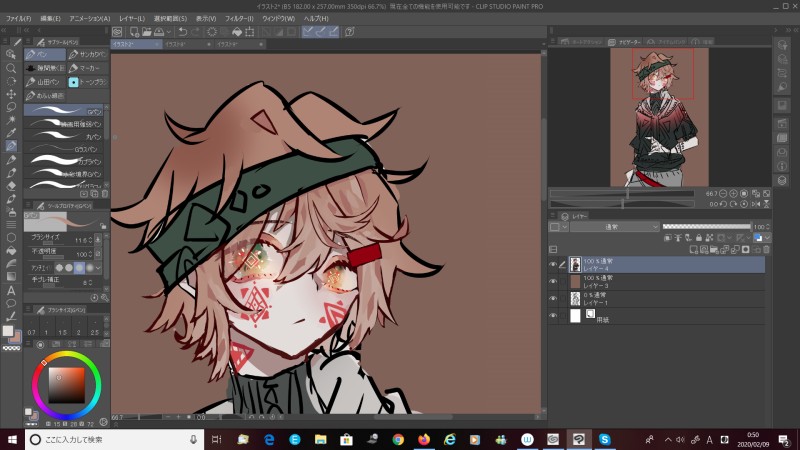This screenshot has height=450, width=800.
Task: Select the Move layer tool
Action: pyautogui.click(x=11, y=94)
